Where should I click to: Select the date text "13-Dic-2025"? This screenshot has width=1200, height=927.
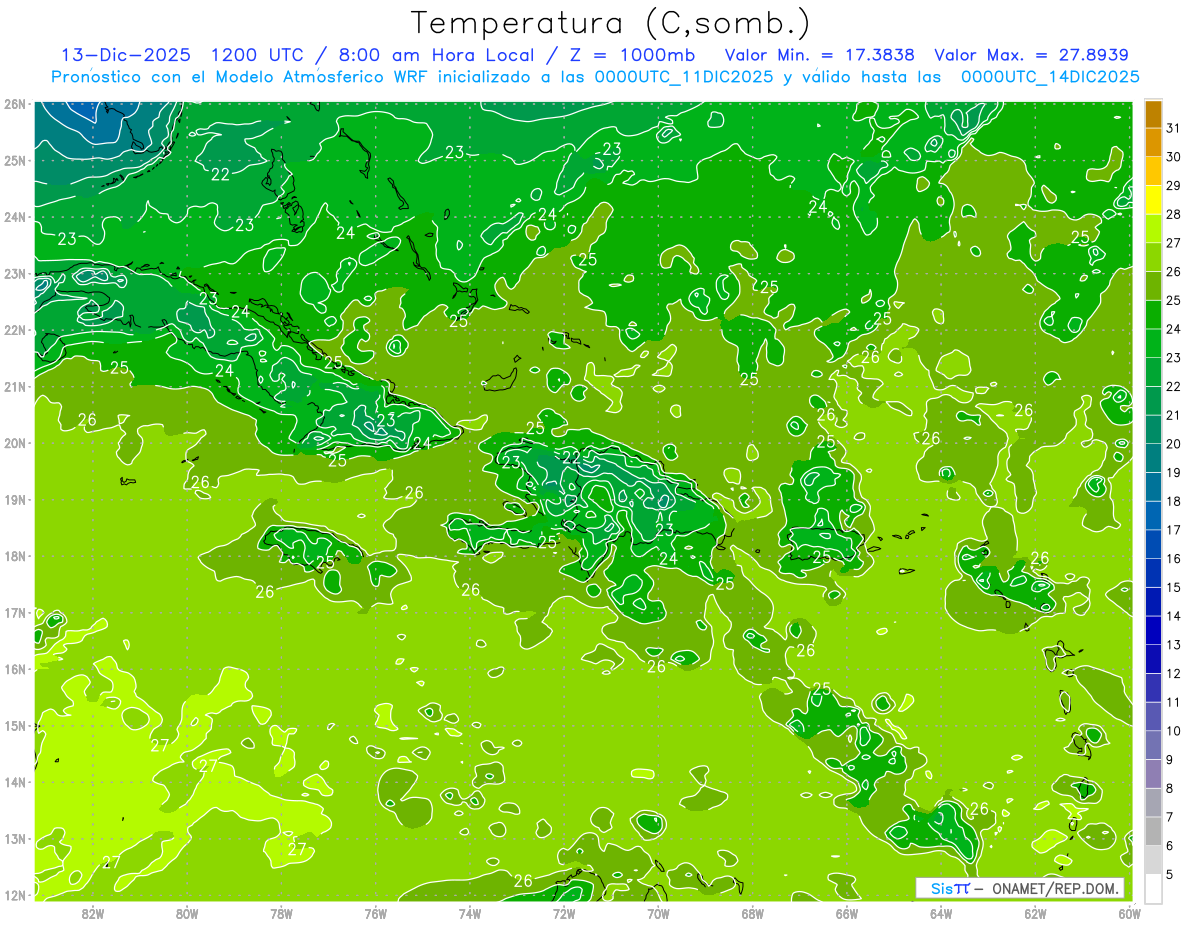coord(128,55)
